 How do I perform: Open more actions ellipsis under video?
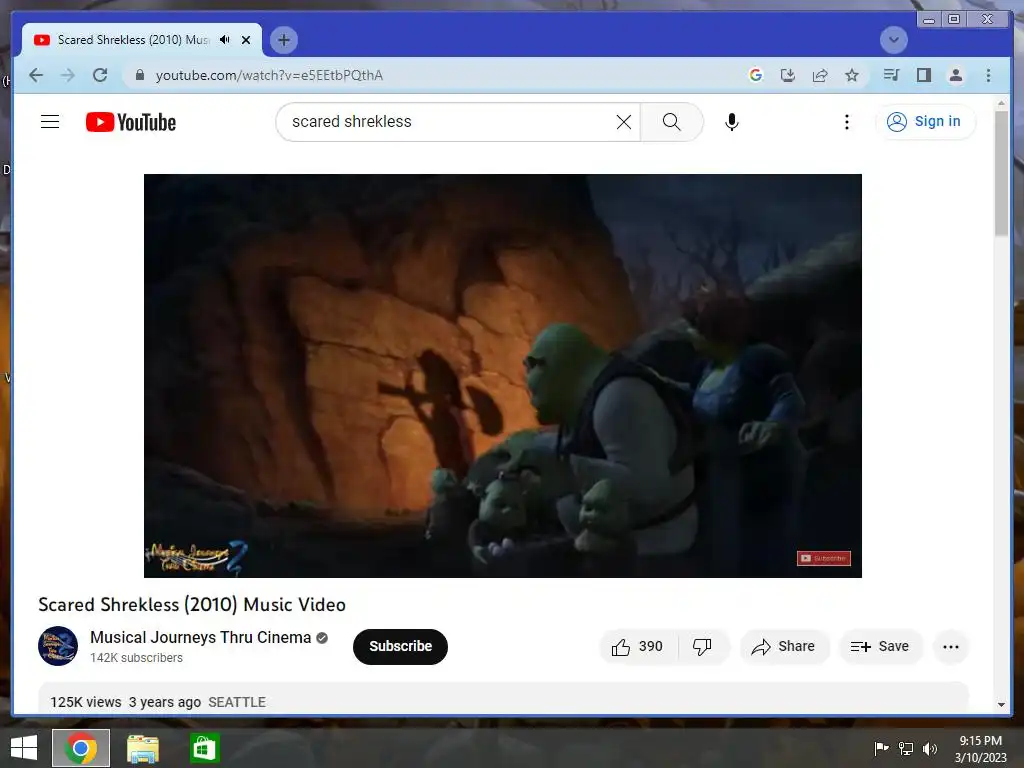(x=951, y=647)
